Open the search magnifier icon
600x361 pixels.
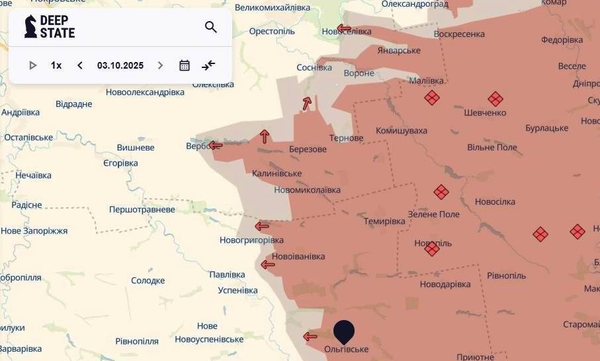pyautogui.click(x=210, y=27)
